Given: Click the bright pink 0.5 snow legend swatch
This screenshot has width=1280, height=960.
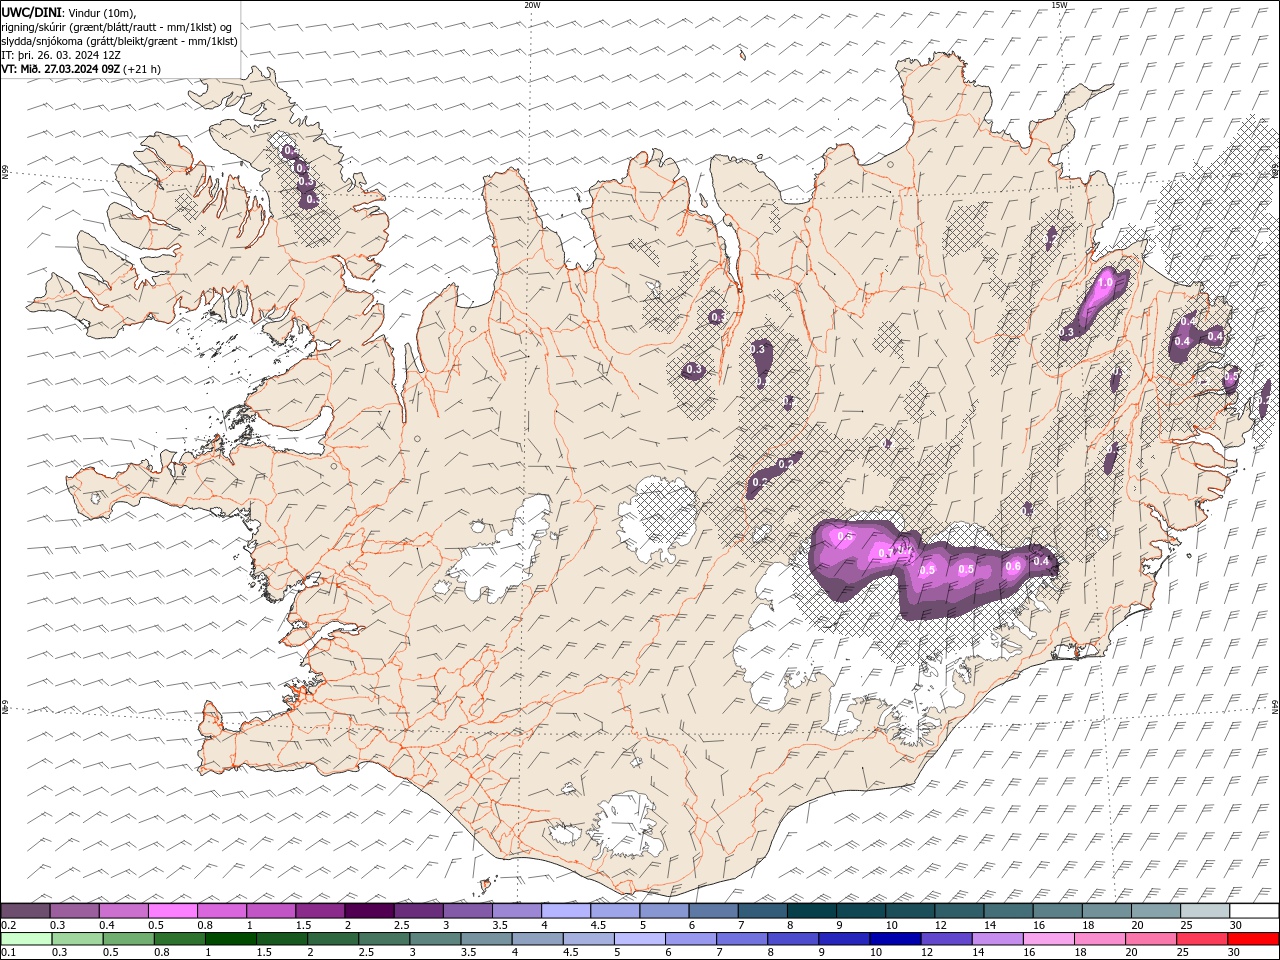Looking at the screenshot, I should (x=172, y=910).
